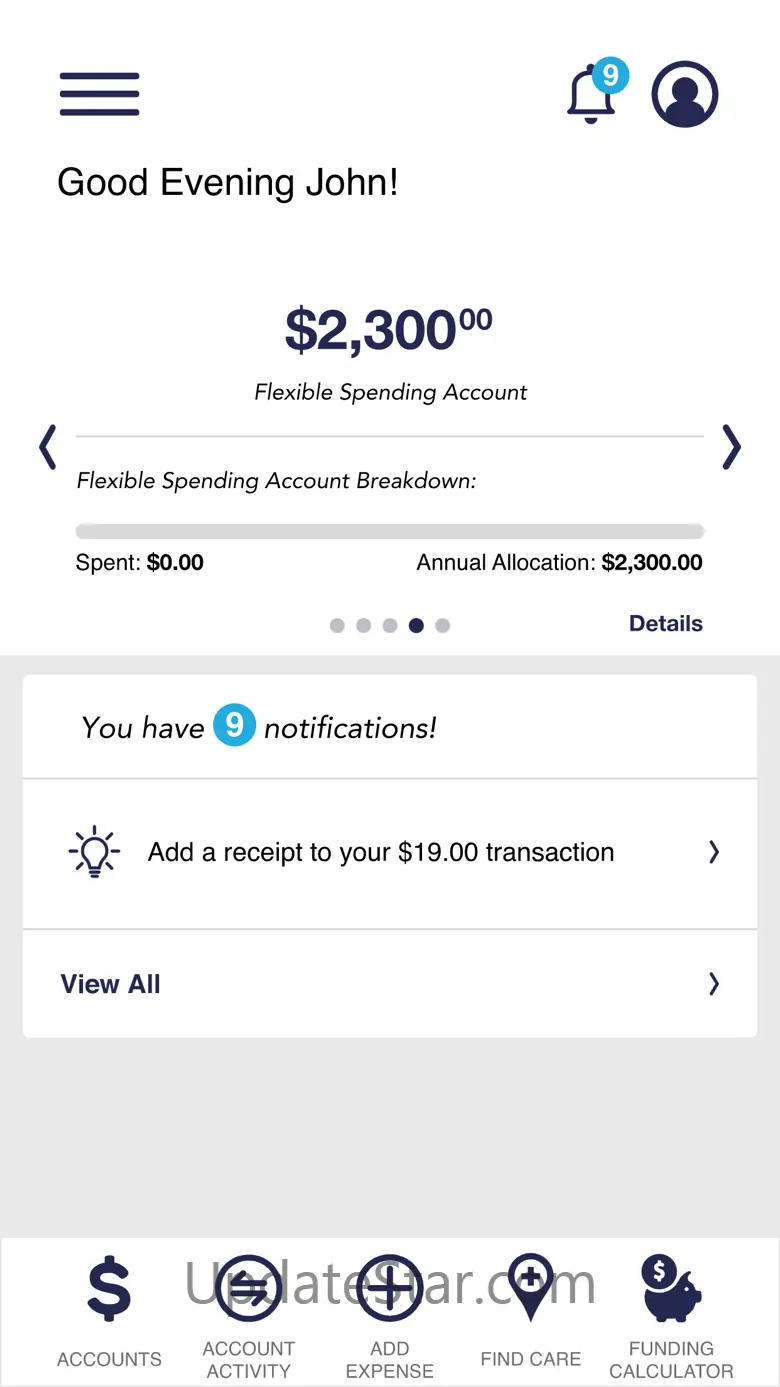This screenshot has width=780, height=1387.
Task: Go to the previous account with left arrow
Action: [x=47, y=447]
